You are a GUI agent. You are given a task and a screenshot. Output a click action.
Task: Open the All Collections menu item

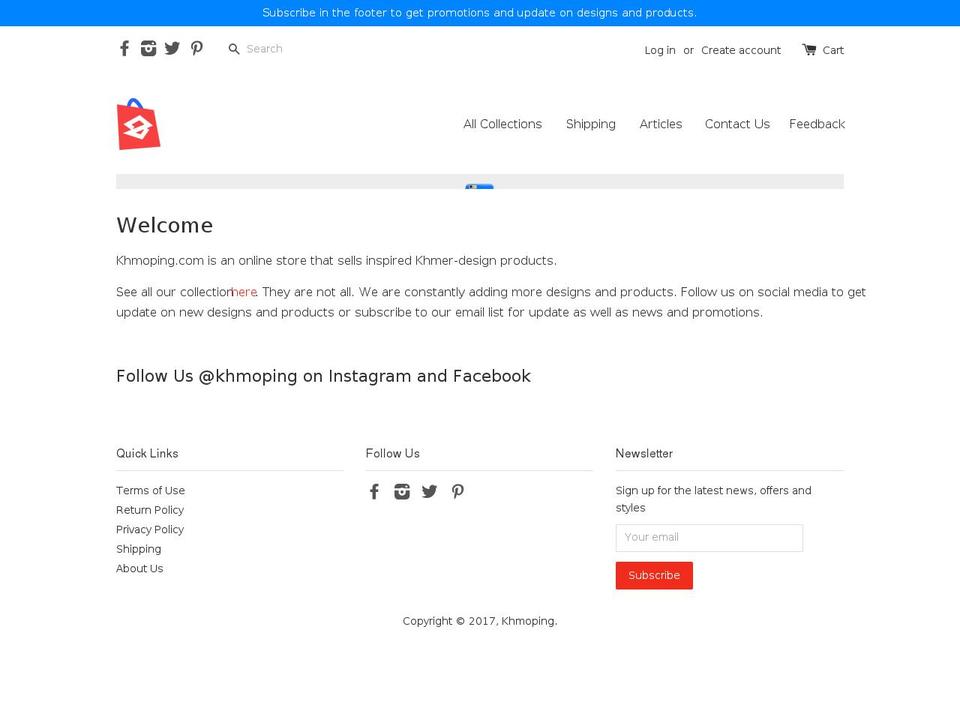[502, 124]
